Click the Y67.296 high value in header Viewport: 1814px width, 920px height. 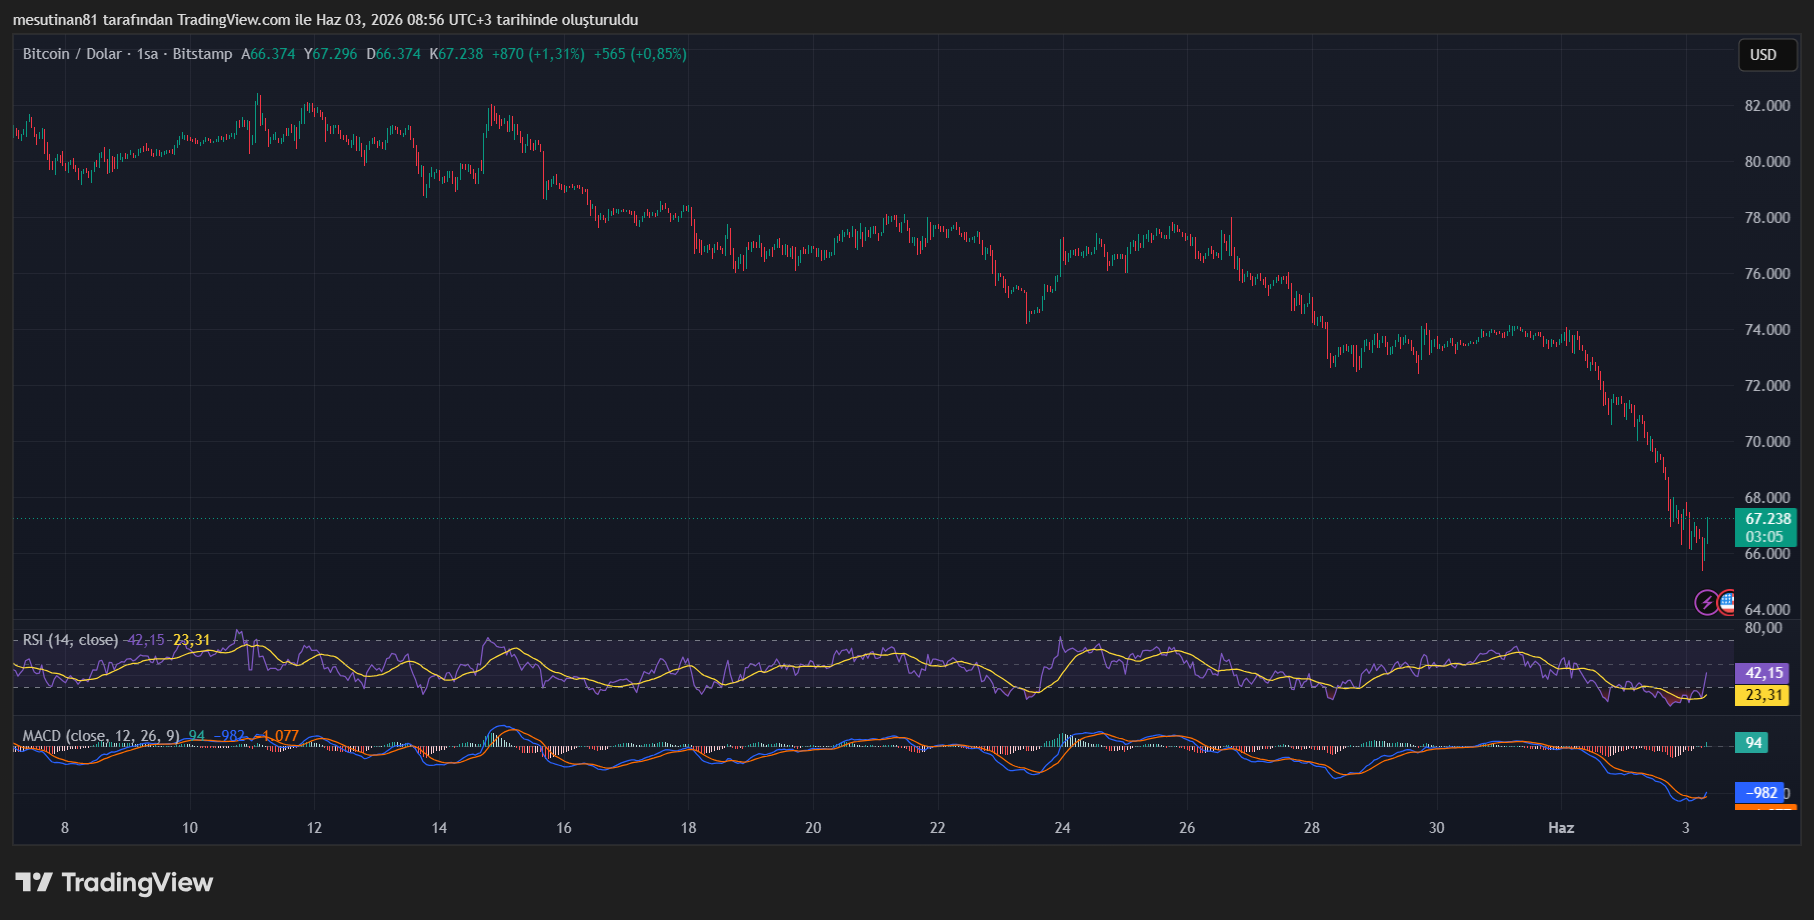tap(330, 54)
